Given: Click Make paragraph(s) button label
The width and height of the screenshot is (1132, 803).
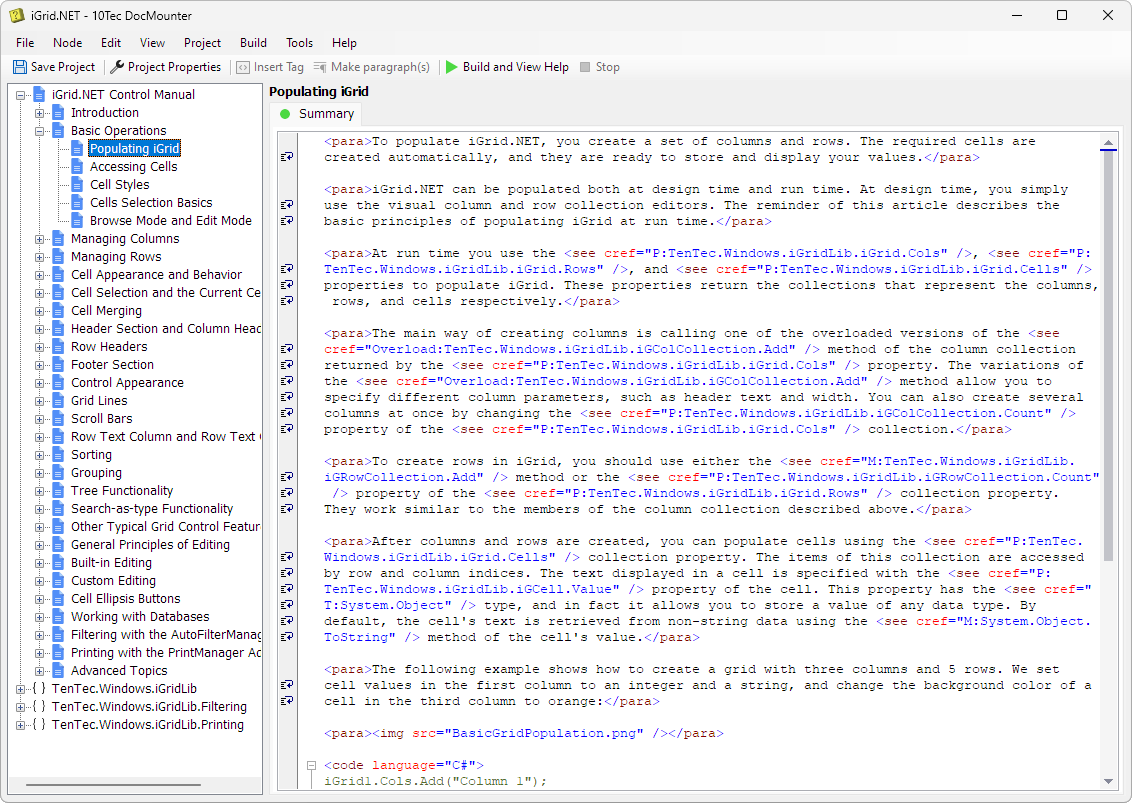Looking at the screenshot, I should pyautogui.click(x=380, y=67).
